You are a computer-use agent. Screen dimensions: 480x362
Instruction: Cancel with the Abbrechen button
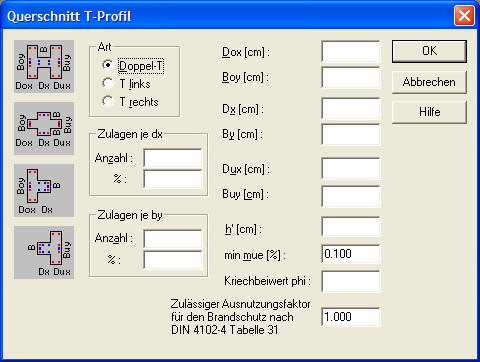[429, 82]
